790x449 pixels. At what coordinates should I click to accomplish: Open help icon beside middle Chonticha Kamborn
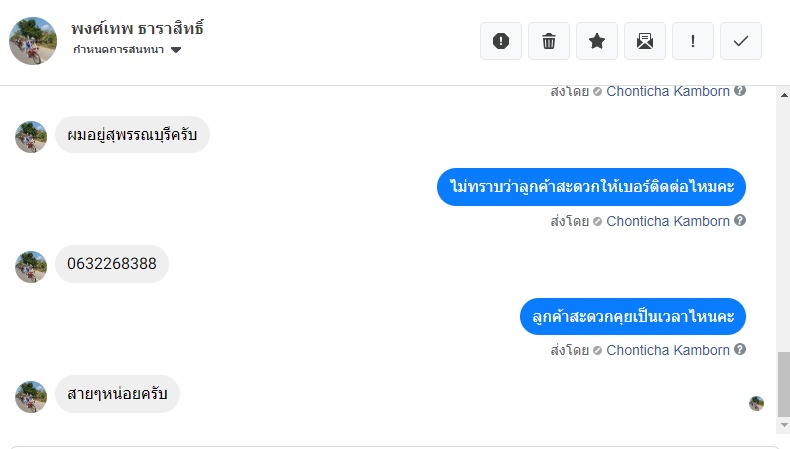coord(740,220)
